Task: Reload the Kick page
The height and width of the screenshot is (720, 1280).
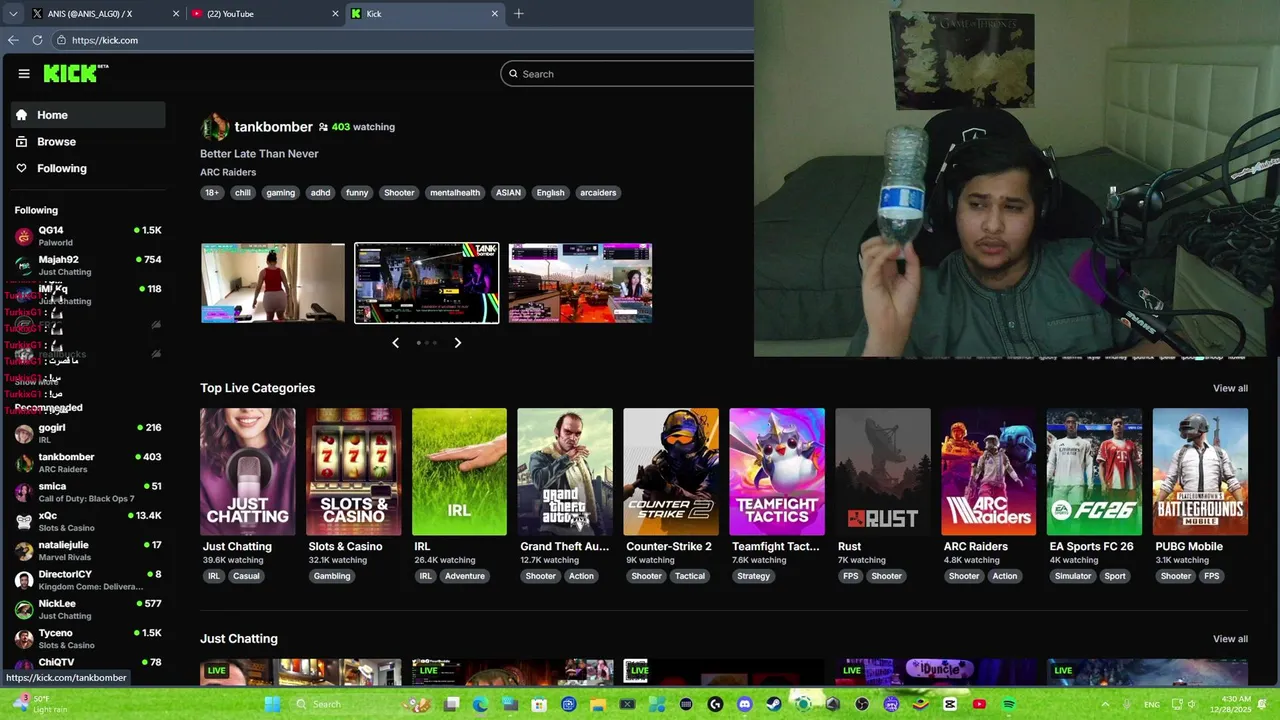Action: click(37, 40)
